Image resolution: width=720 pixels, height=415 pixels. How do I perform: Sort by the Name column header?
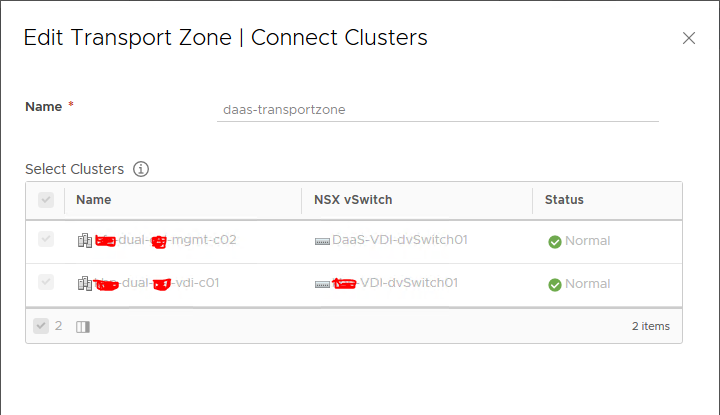pyautogui.click(x=94, y=200)
